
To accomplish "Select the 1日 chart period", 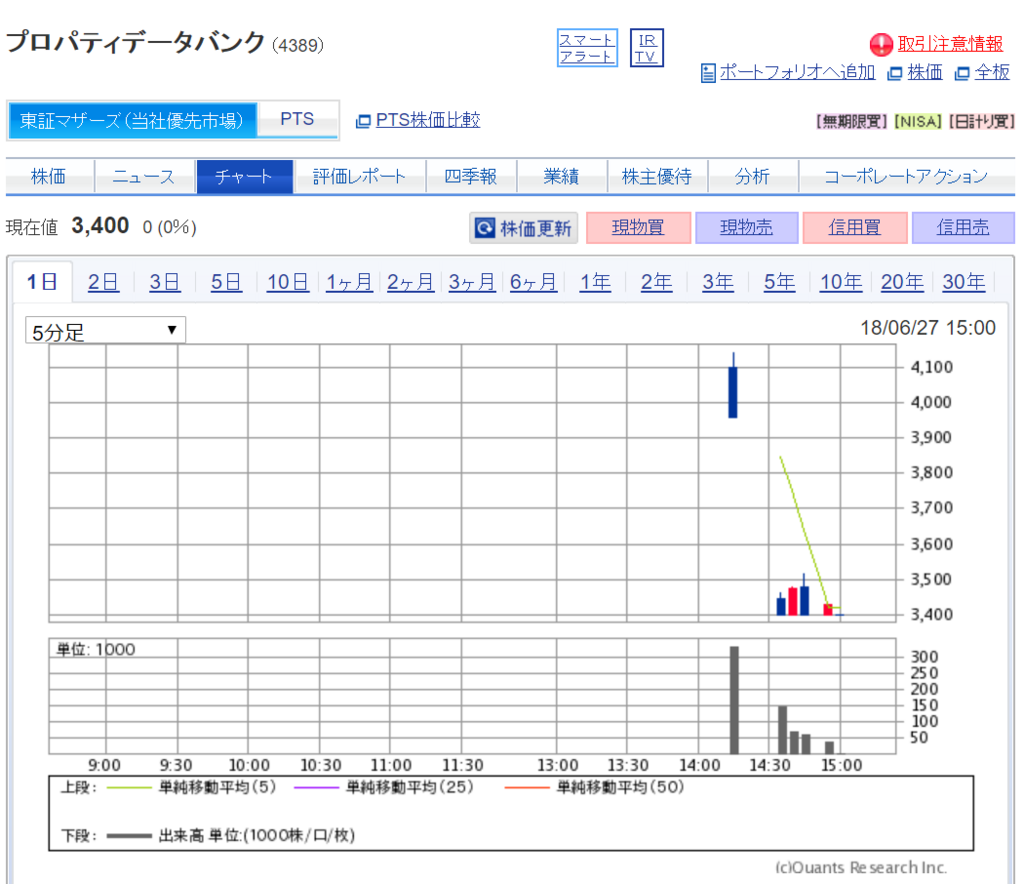I will (x=42, y=282).
